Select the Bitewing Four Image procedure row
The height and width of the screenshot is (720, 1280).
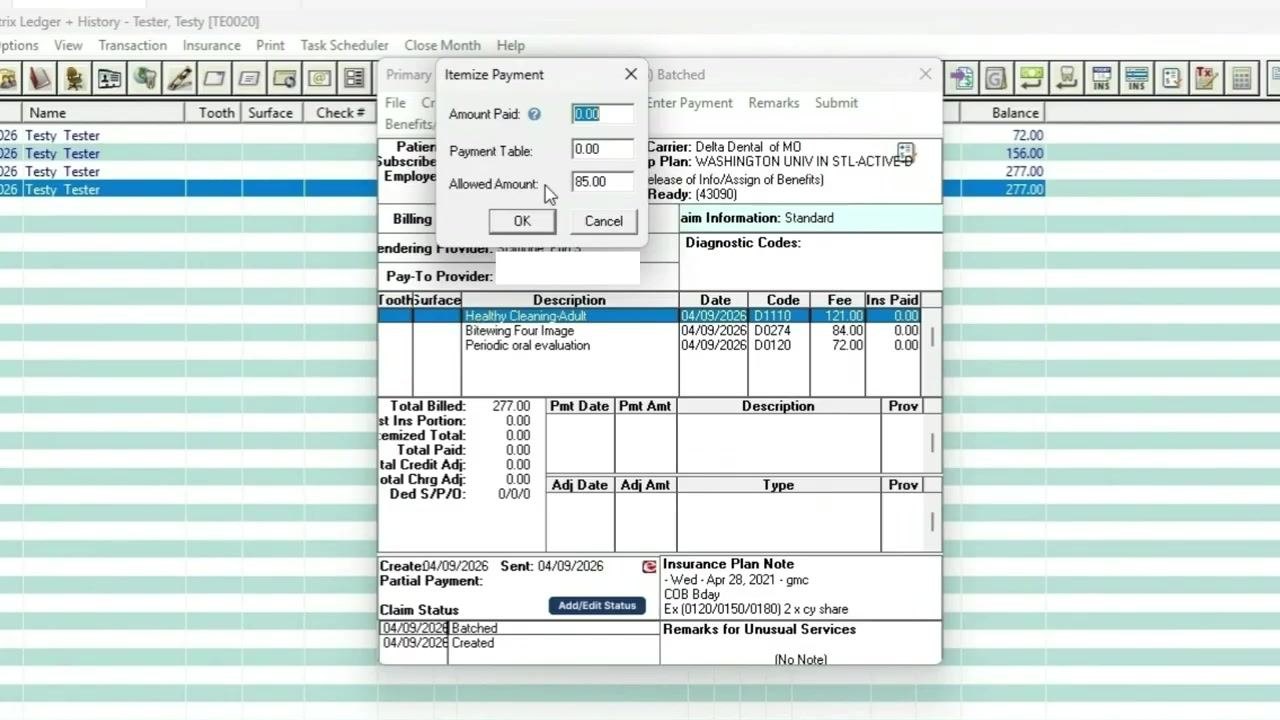click(649, 331)
